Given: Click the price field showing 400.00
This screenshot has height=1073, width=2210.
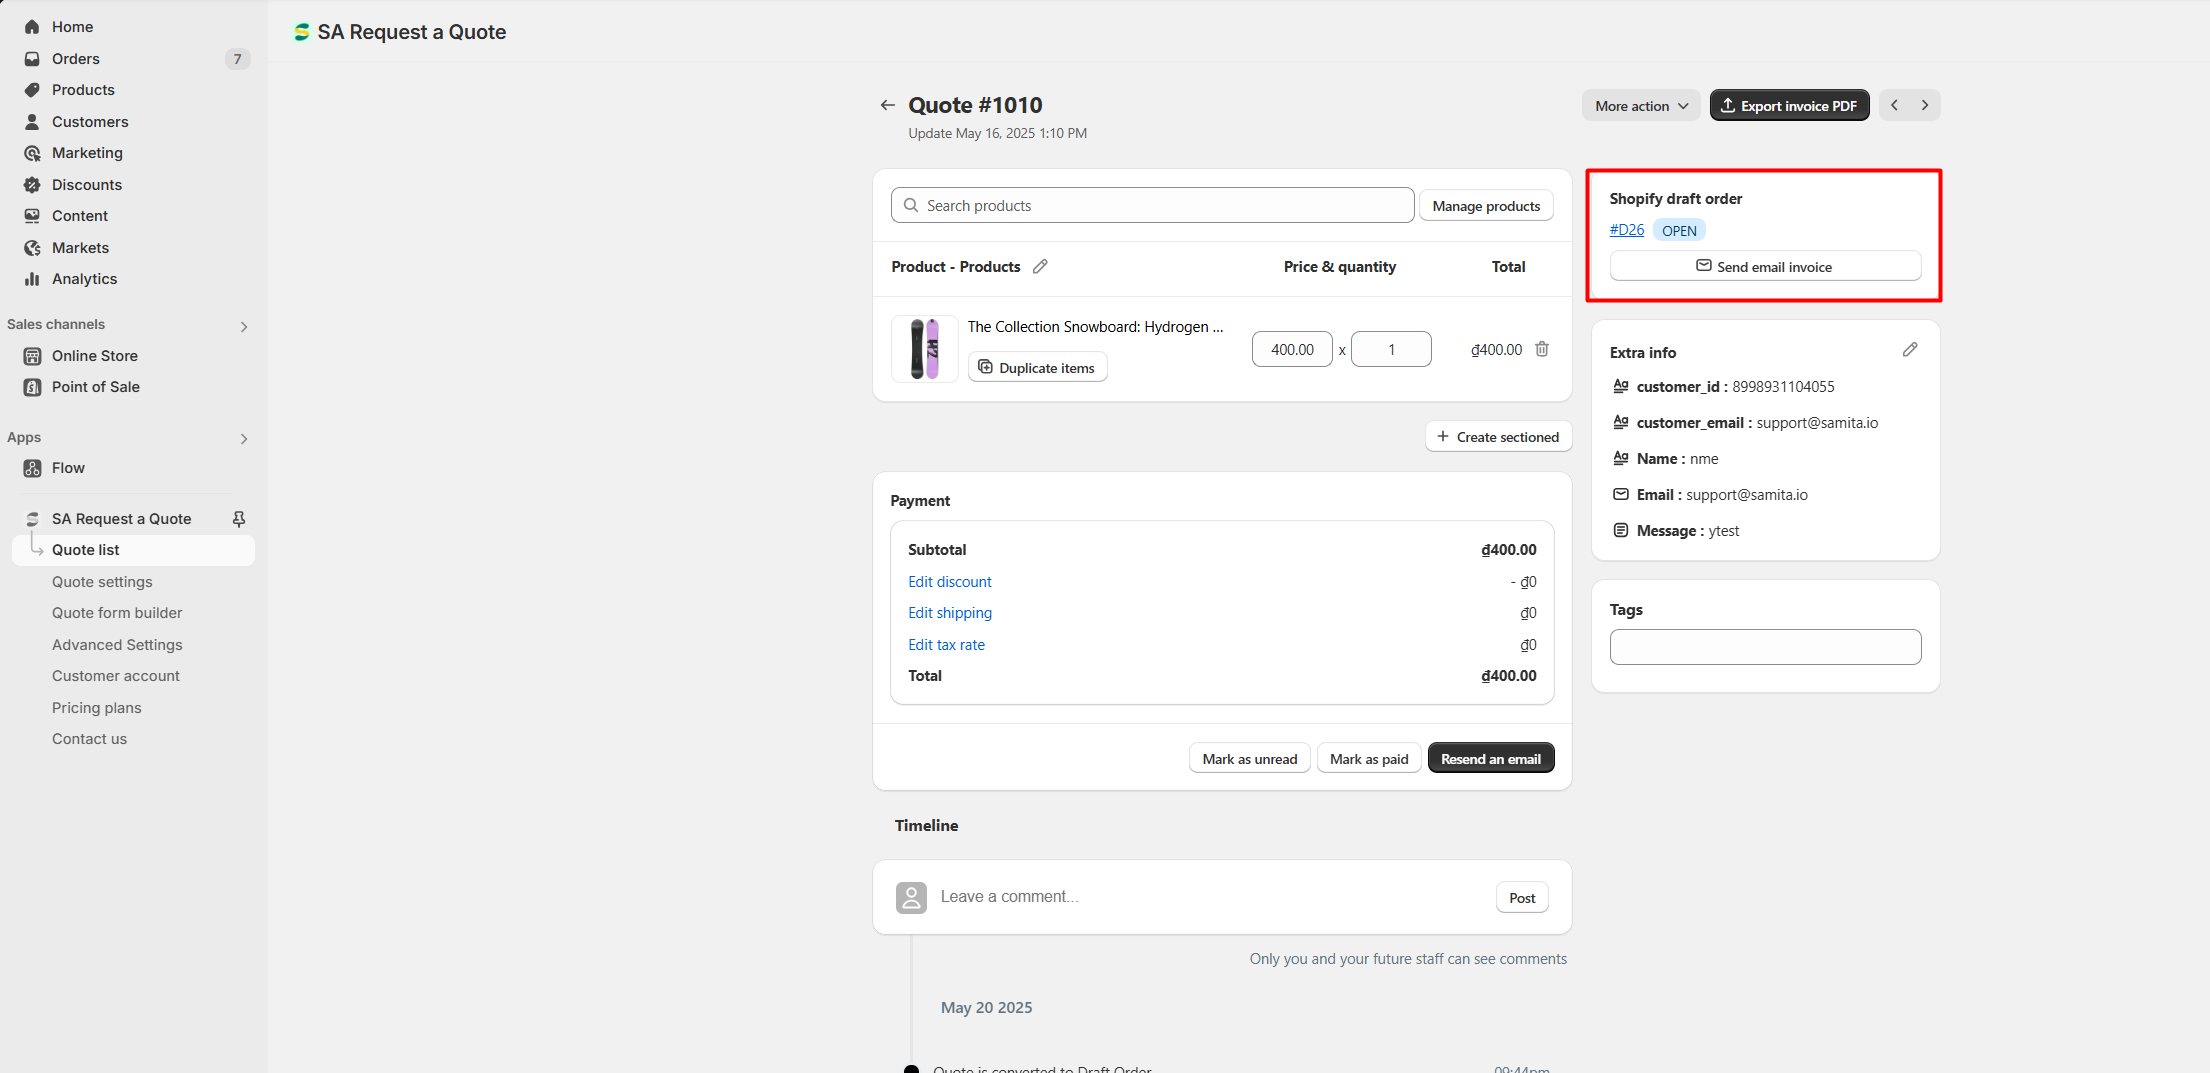Looking at the screenshot, I should click(x=1292, y=349).
